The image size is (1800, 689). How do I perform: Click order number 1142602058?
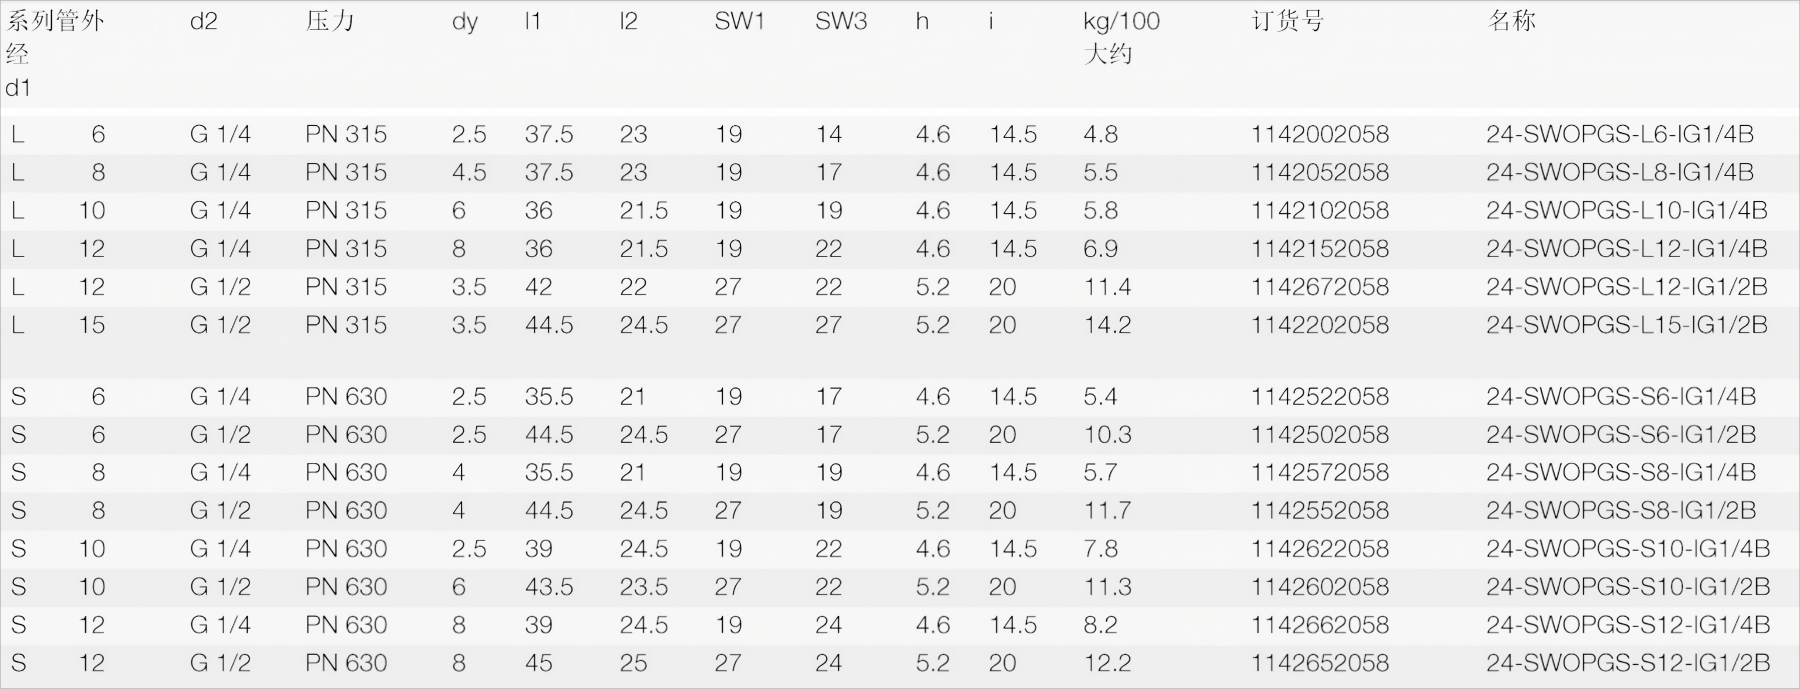pos(1319,586)
